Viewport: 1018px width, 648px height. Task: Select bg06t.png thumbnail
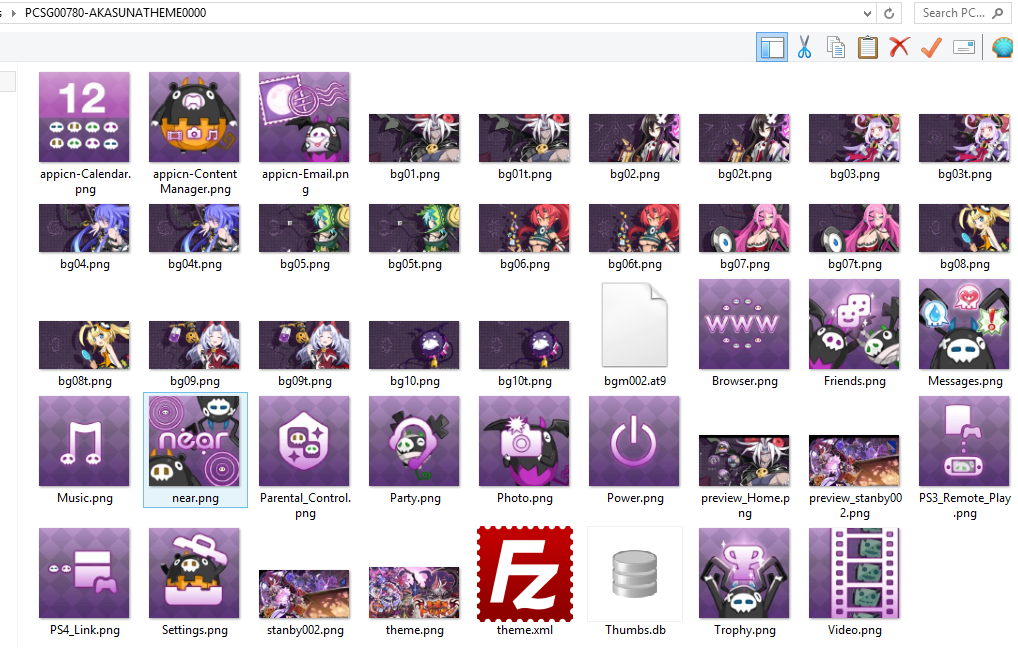click(x=634, y=229)
